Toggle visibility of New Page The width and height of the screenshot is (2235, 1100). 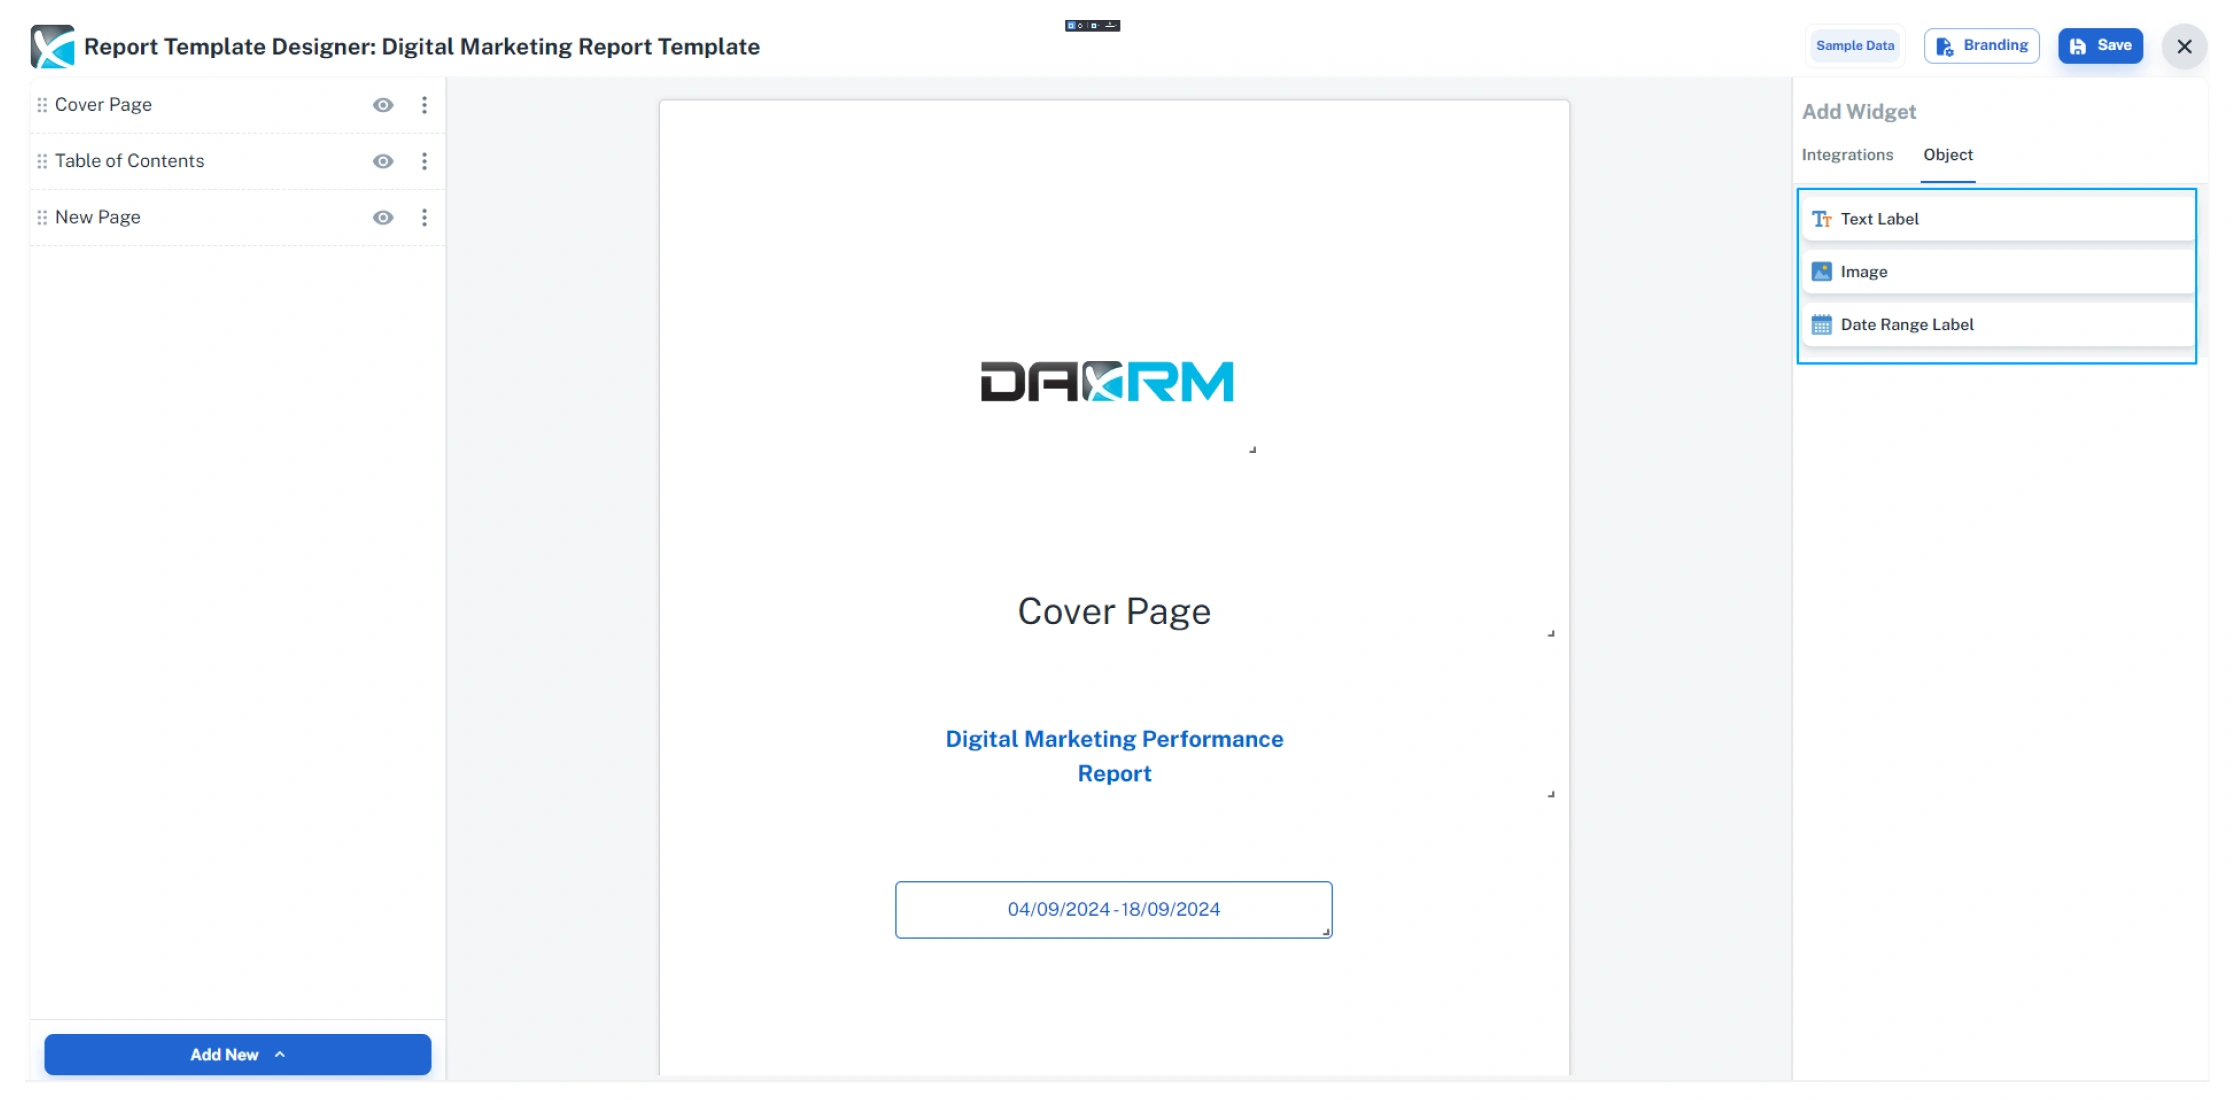383,217
